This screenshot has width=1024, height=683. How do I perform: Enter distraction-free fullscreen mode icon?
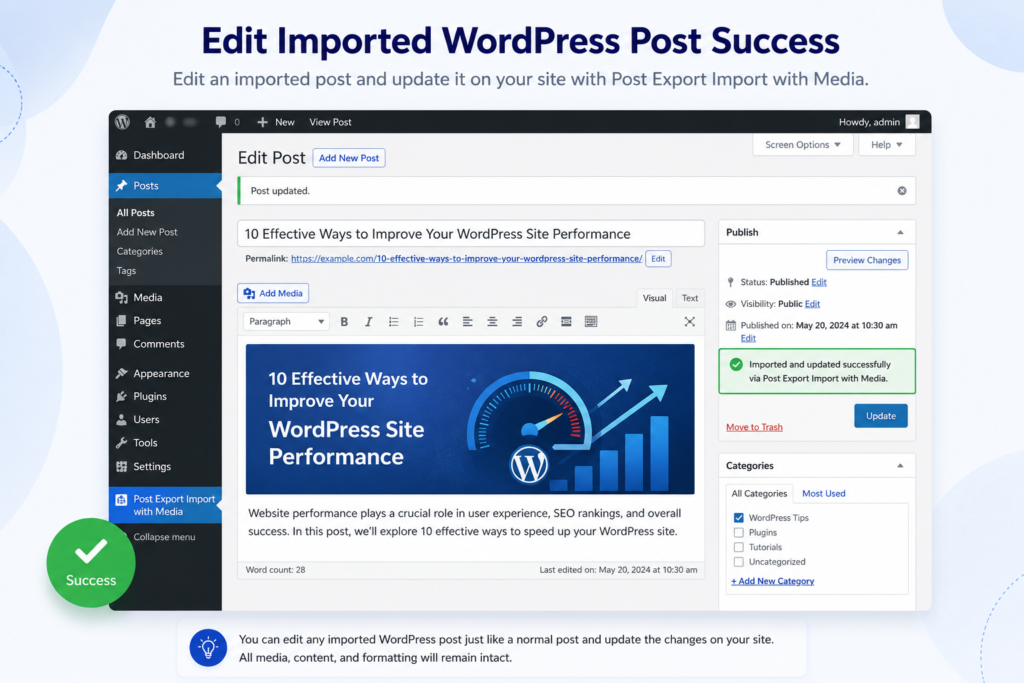(x=690, y=321)
